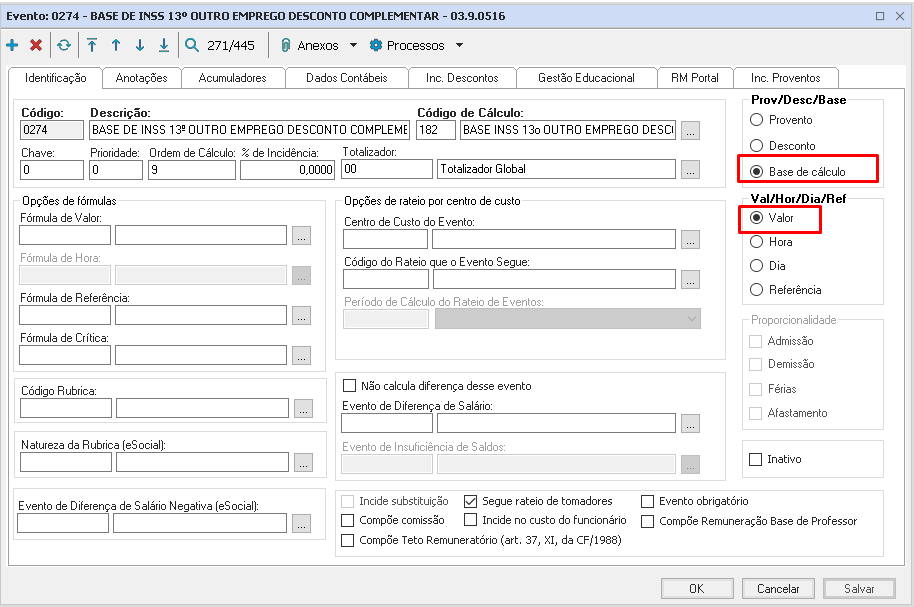
Task: Go to previous record up arrow
Action: point(116,45)
